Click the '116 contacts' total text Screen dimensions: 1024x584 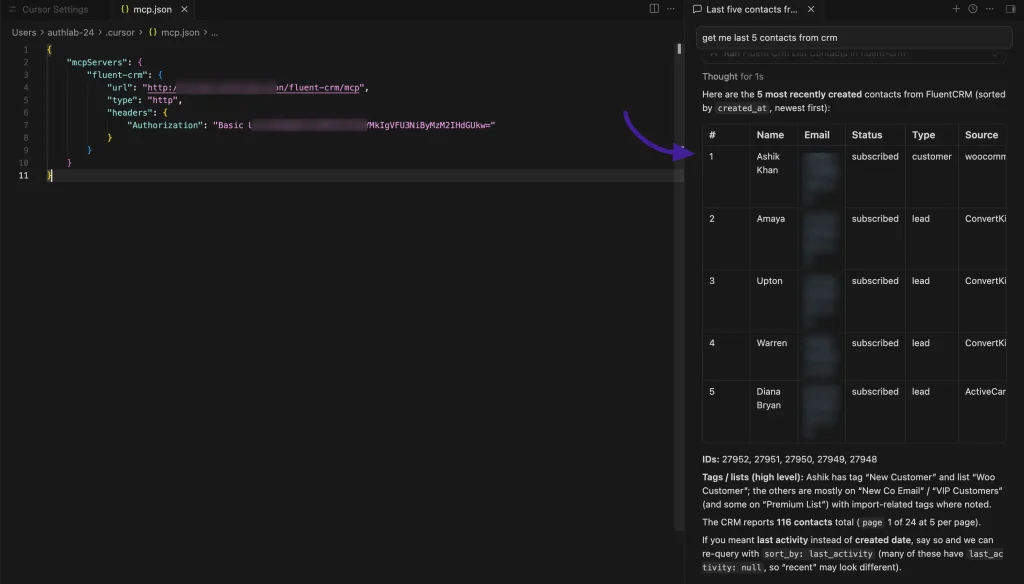point(805,523)
